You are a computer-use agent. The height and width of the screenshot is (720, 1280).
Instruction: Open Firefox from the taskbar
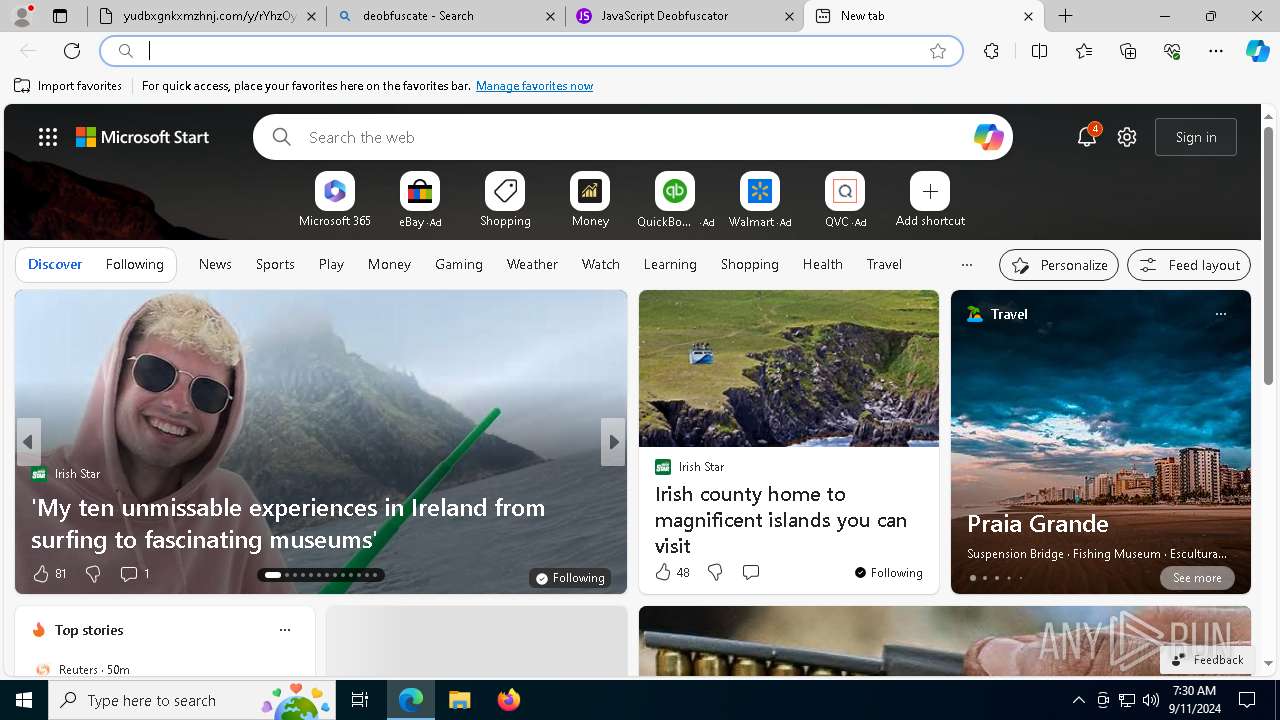coord(509,700)
